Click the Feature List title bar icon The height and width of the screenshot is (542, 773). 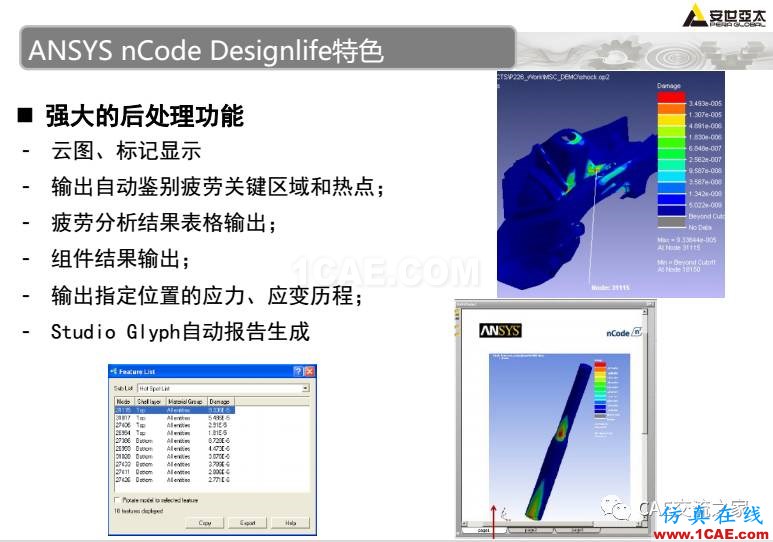click(114, 371)
